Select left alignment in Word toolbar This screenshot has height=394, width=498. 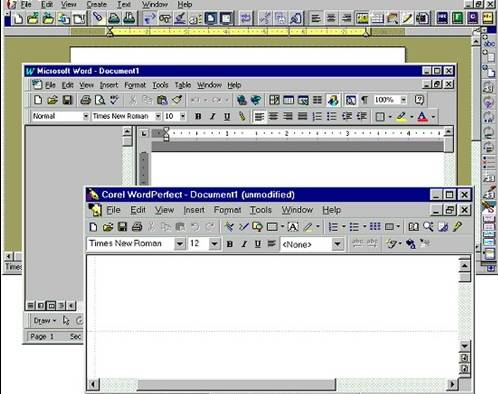pos(259,116)
